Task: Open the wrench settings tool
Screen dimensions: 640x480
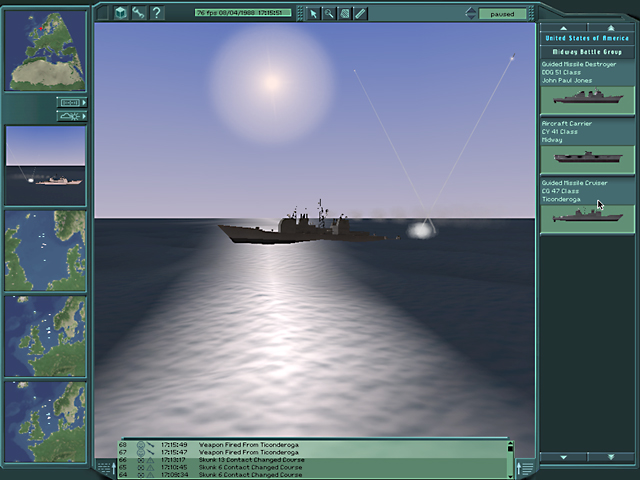Action: [x=138, y=13]
